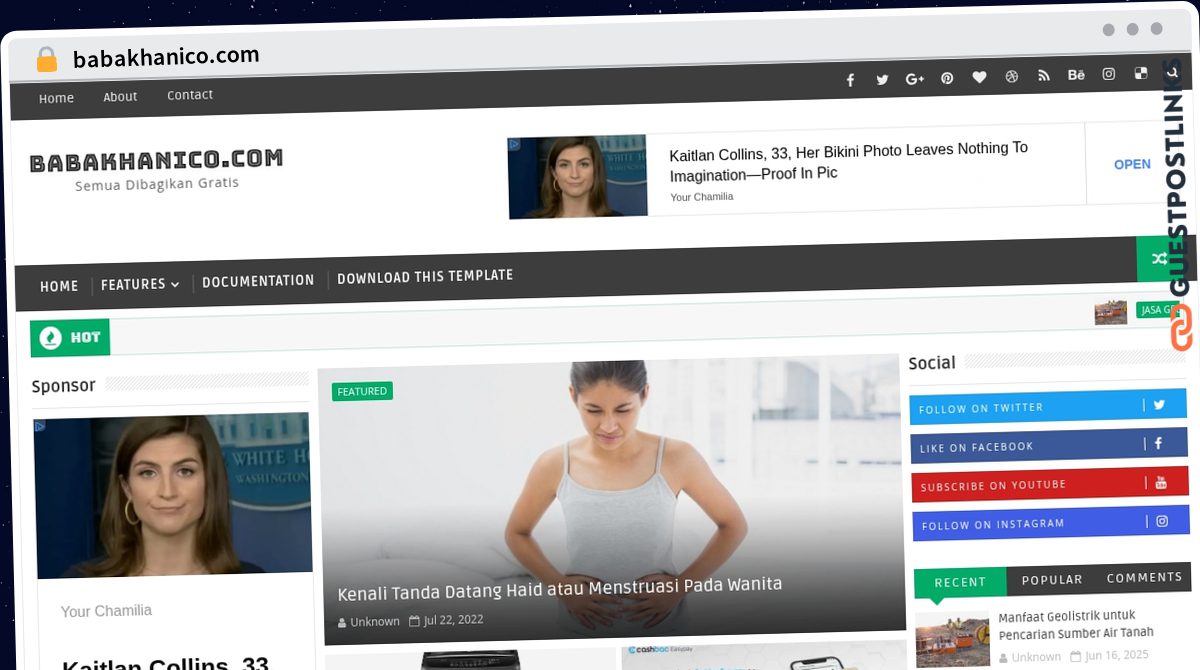Expand the Features dropdown menu
Viewport: 1200px width, 670px height.
pos(140,285)
